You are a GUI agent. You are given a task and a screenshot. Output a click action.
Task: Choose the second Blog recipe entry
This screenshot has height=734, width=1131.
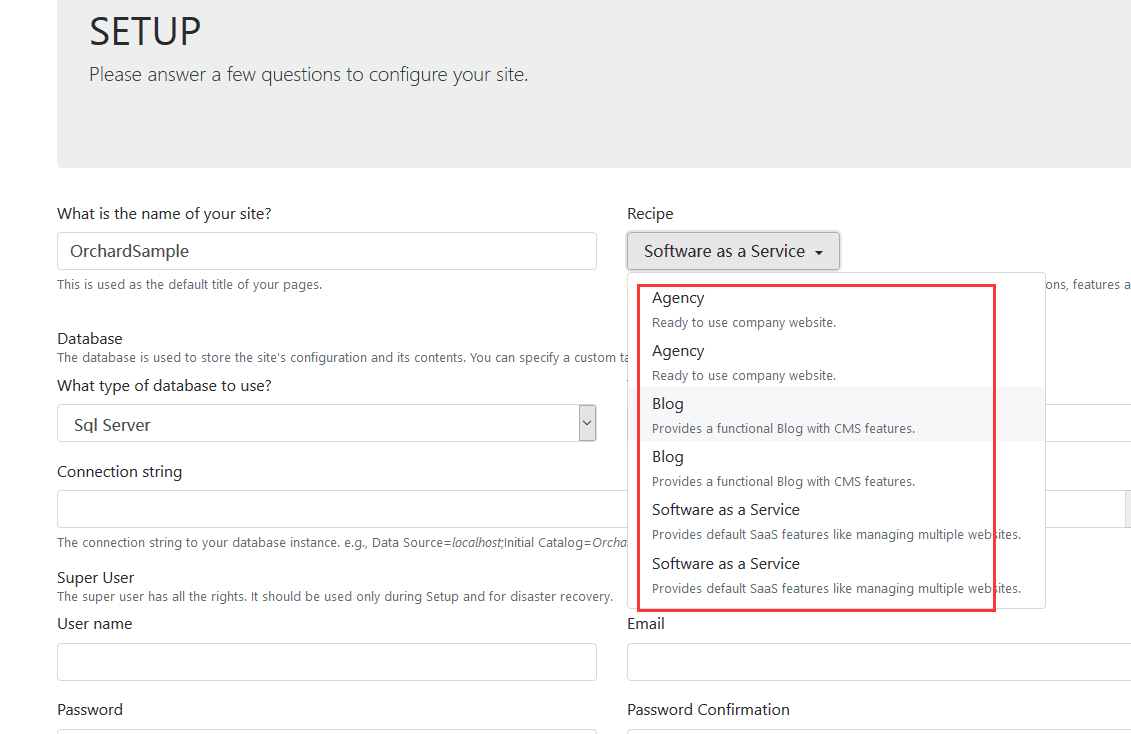coord(837,468)
